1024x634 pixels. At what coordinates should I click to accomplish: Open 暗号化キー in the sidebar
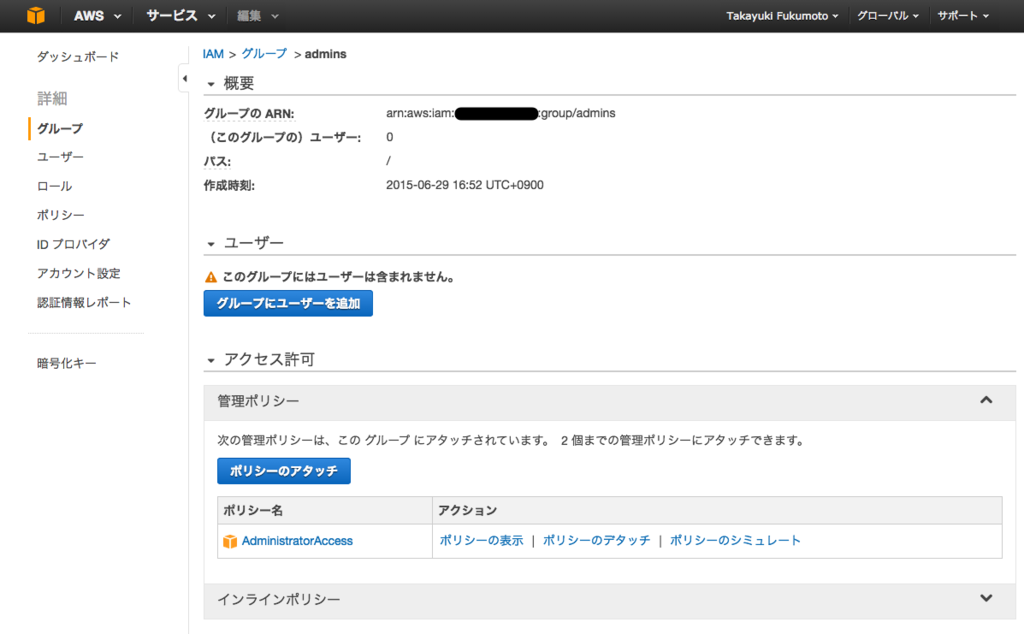pos(67,364)
